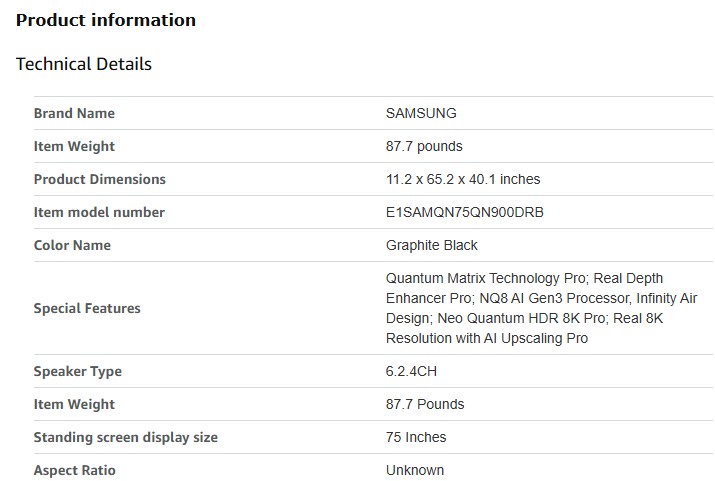Click the 11.2 x 65.2 x 40.1 inches value
The width and height of the screenshot is (715, 481).
463,180
